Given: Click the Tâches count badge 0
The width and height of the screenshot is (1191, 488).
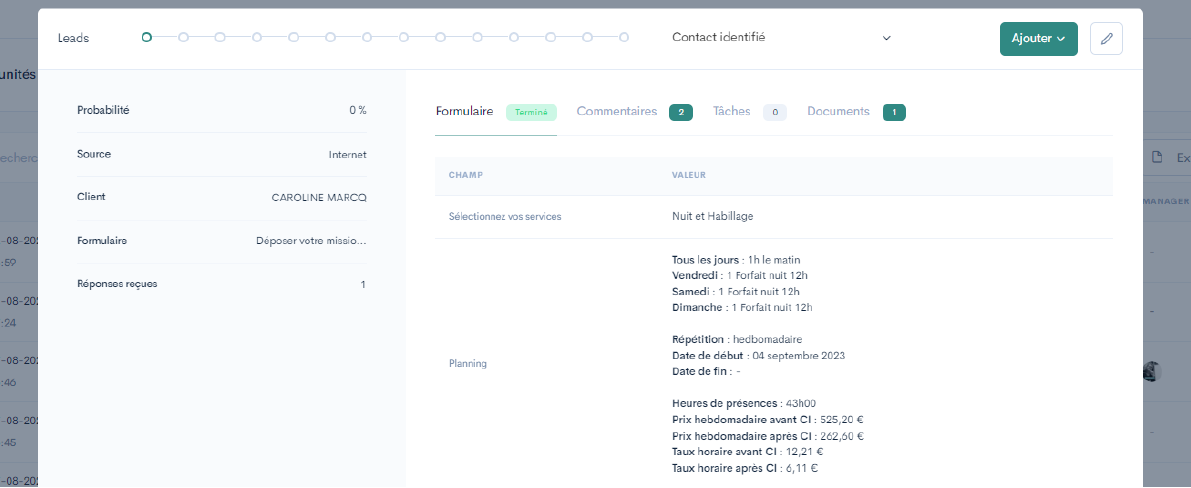Looking at the screenshot, I should point(775,112).
